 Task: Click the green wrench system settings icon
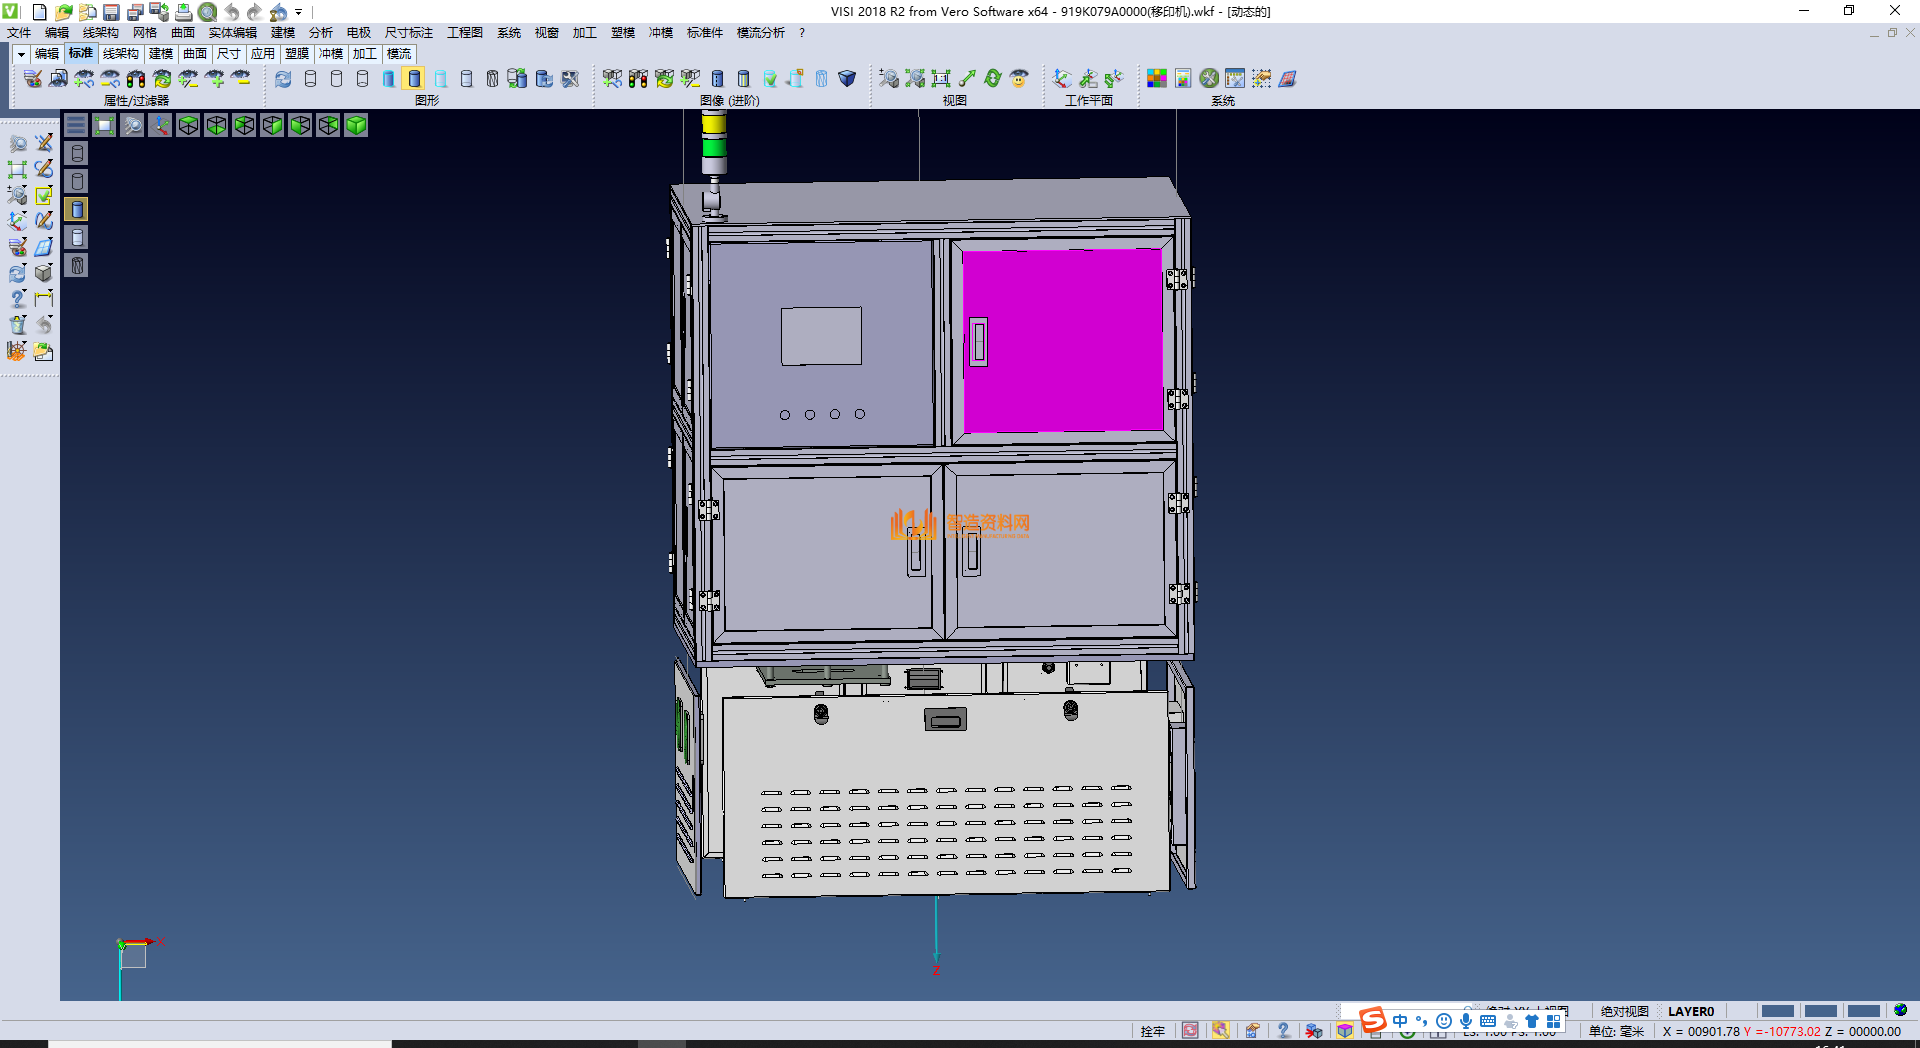(x=1209, y=78)
